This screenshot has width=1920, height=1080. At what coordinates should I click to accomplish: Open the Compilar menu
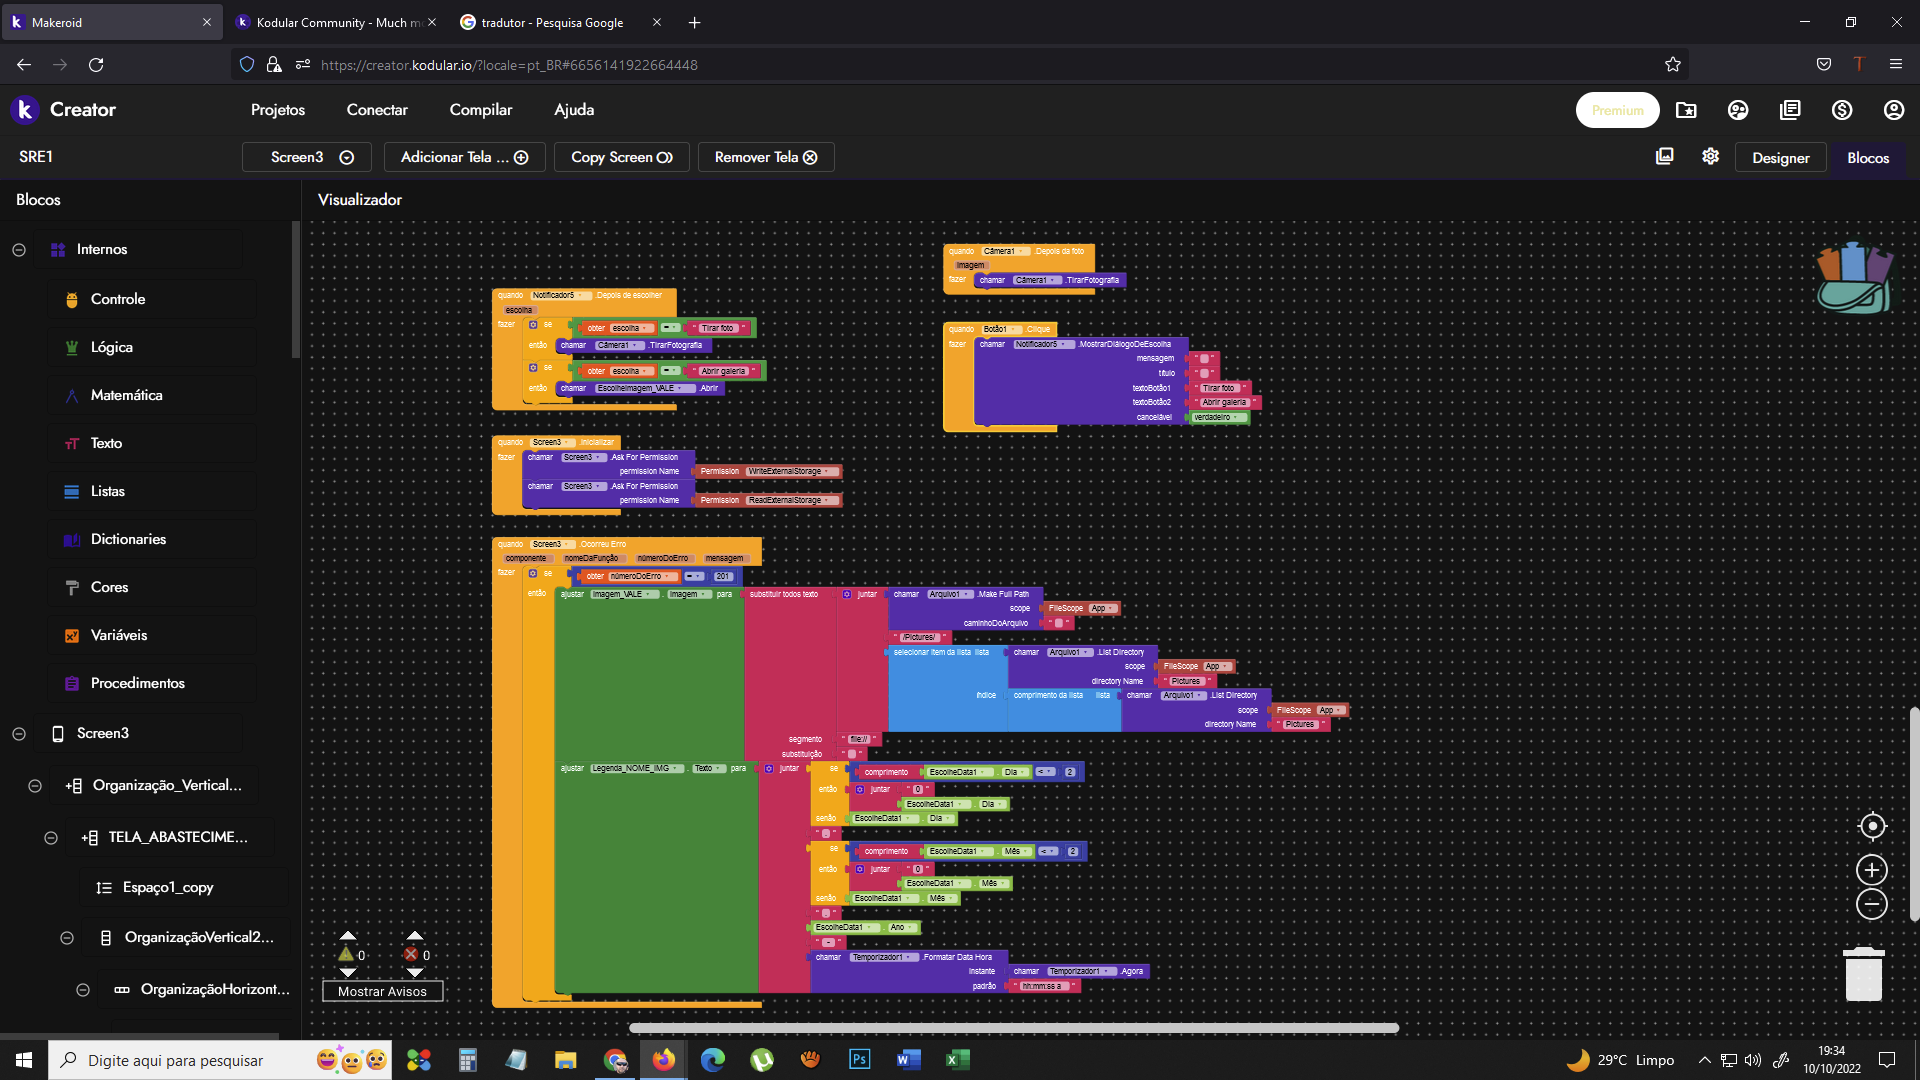coord(481,110)
